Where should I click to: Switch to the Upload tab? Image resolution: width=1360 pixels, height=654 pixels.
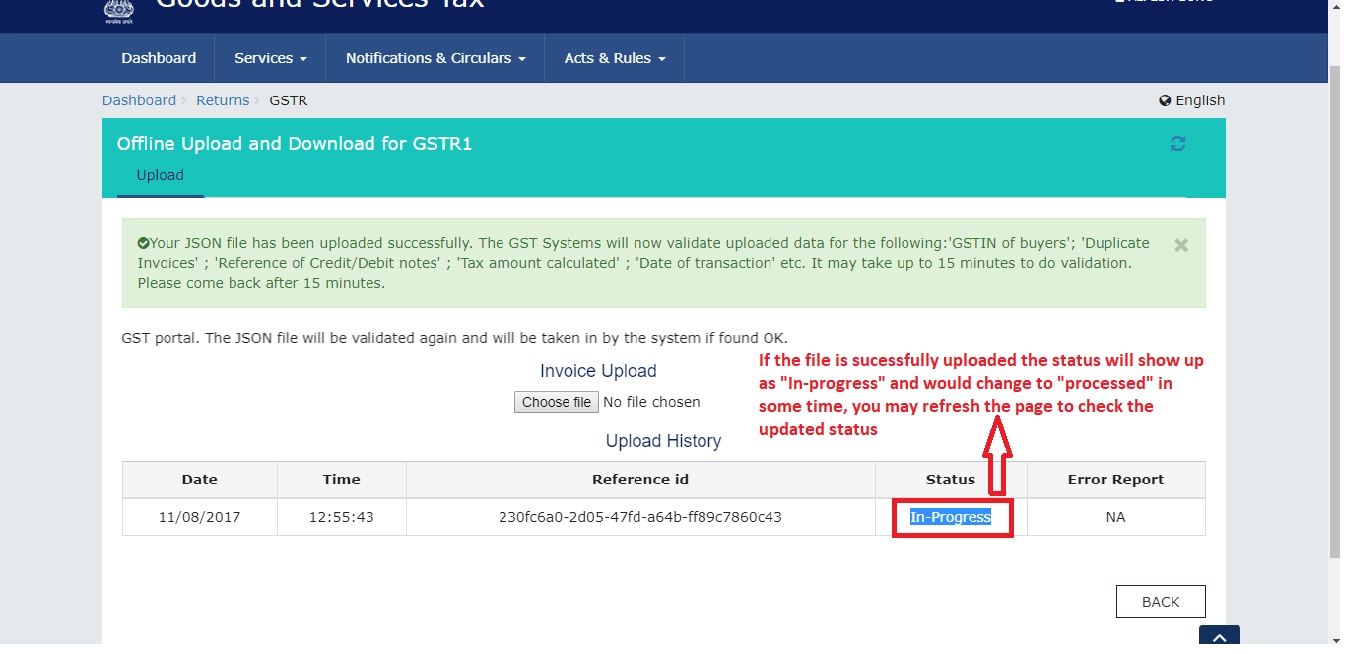[159, 175]
